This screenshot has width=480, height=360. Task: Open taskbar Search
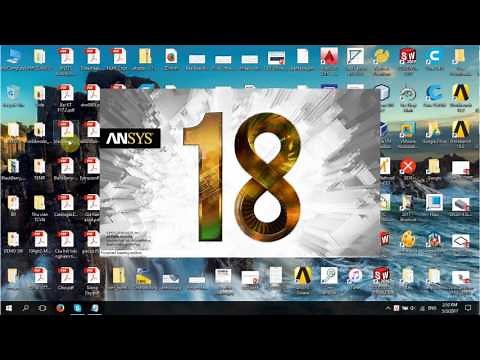pos(25,308)
